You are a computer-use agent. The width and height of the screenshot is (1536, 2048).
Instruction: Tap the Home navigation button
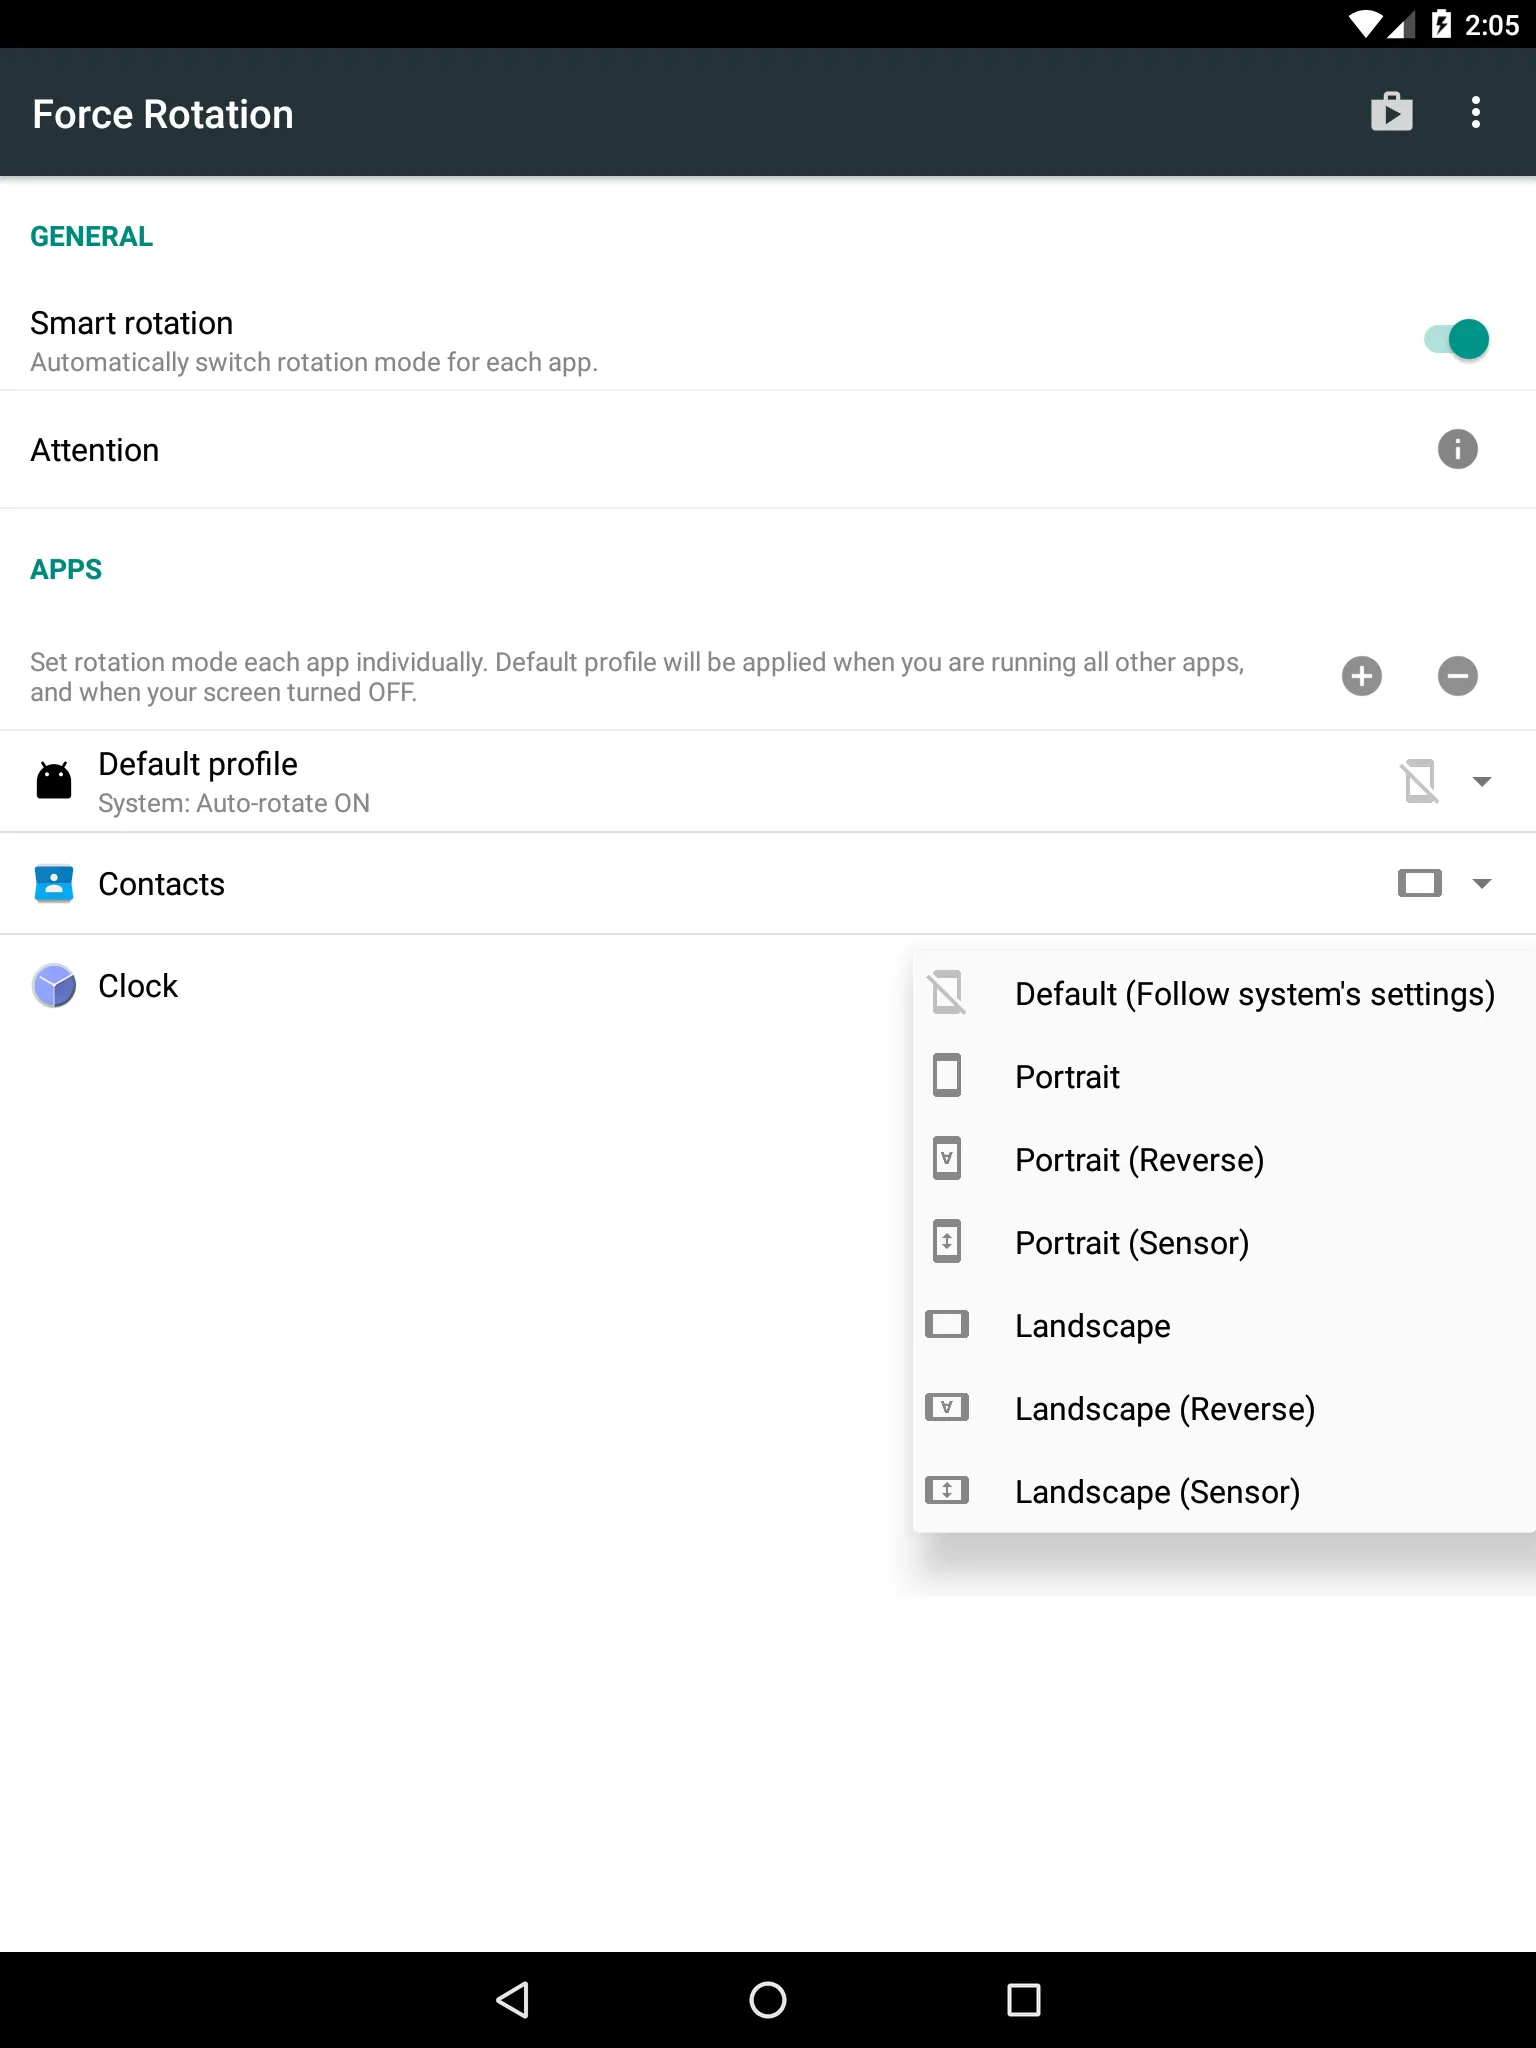[768, 2000]
